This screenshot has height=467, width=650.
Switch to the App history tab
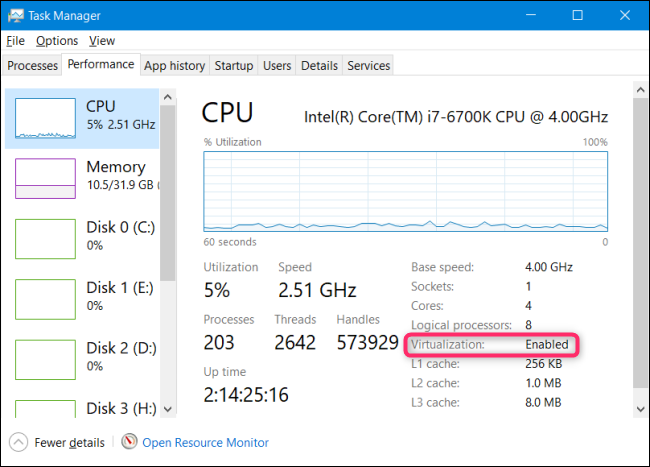pos(174,66)
